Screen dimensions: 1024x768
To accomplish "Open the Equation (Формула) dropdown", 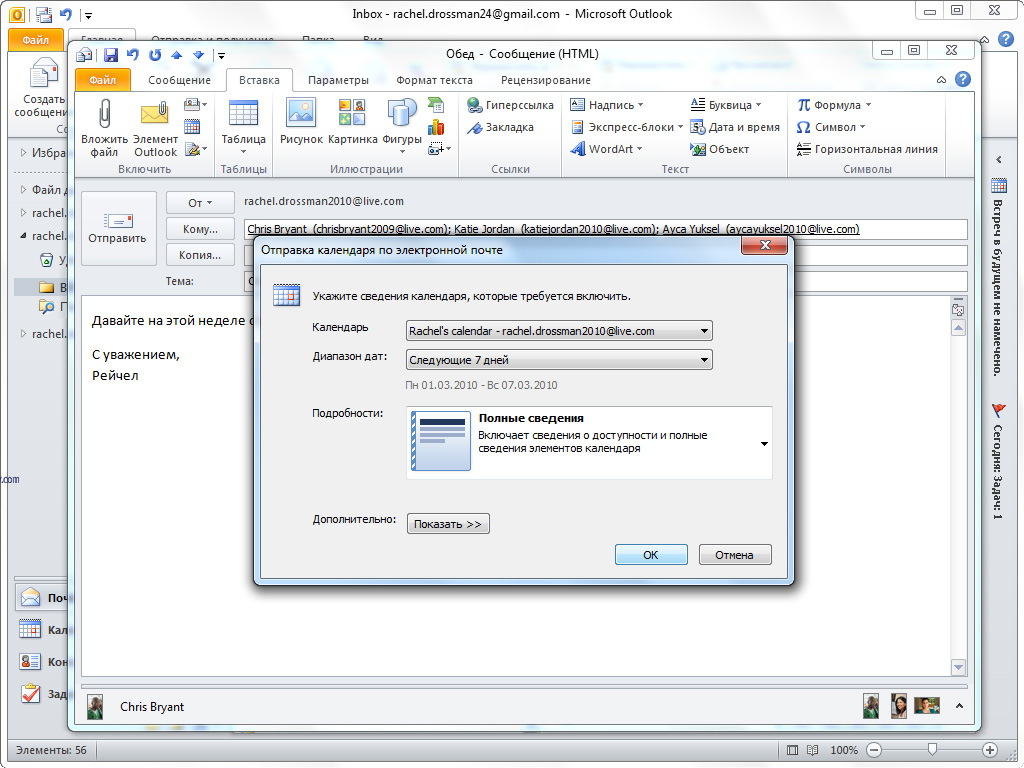I will coord(834,105).
